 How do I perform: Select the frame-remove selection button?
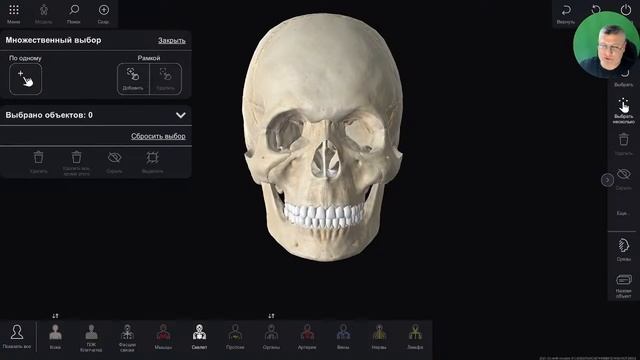click(x=166, y=79)
